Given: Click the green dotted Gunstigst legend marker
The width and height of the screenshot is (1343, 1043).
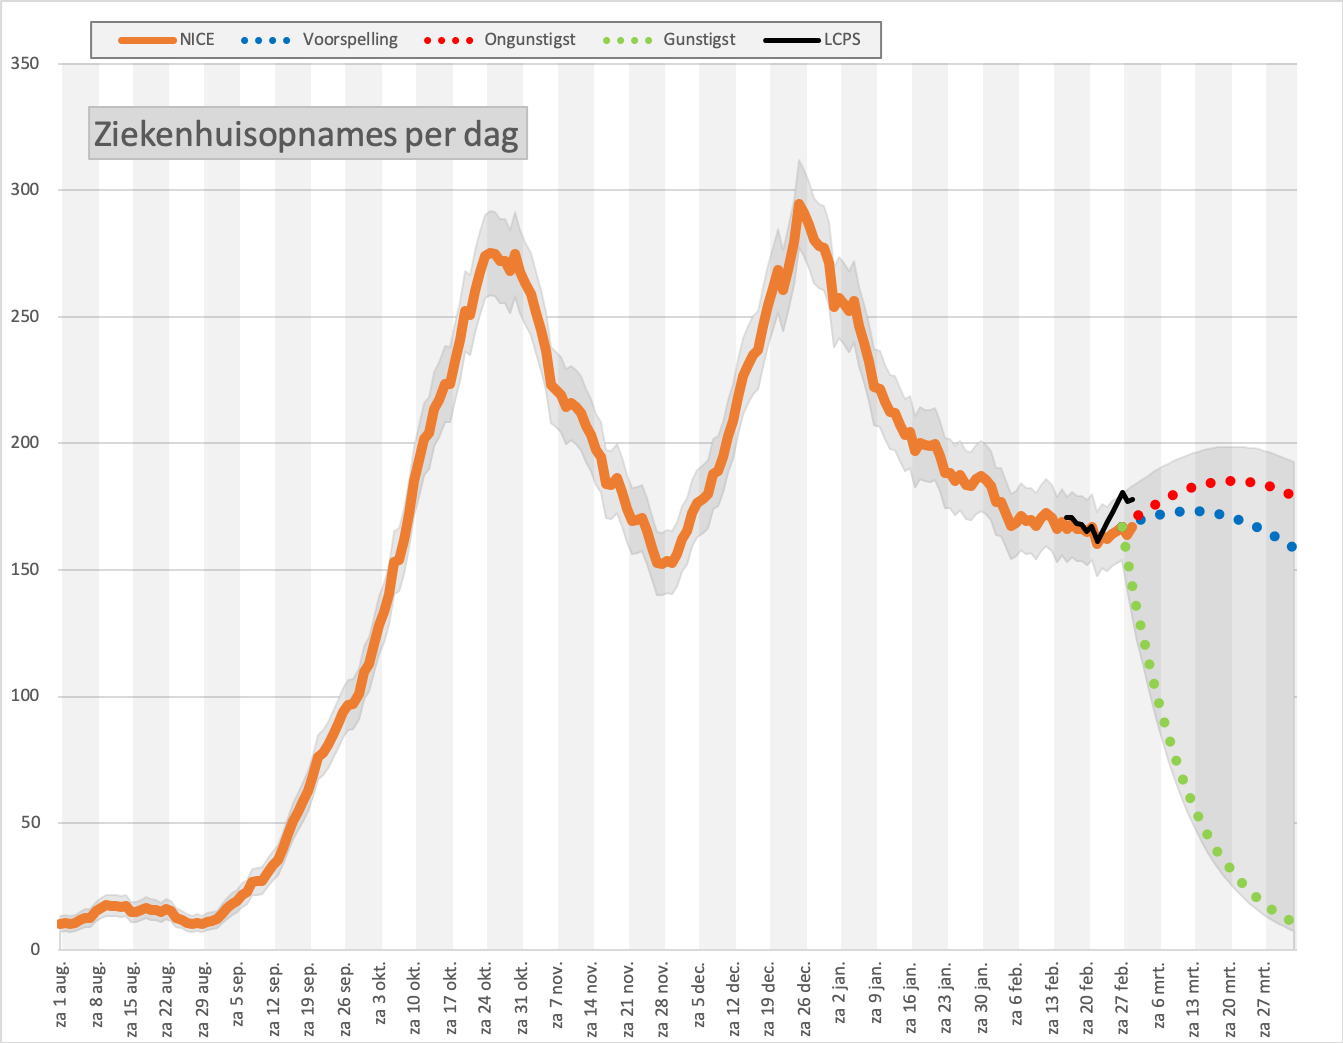Looking at the screenshot, I should click(x=627, y=40).
